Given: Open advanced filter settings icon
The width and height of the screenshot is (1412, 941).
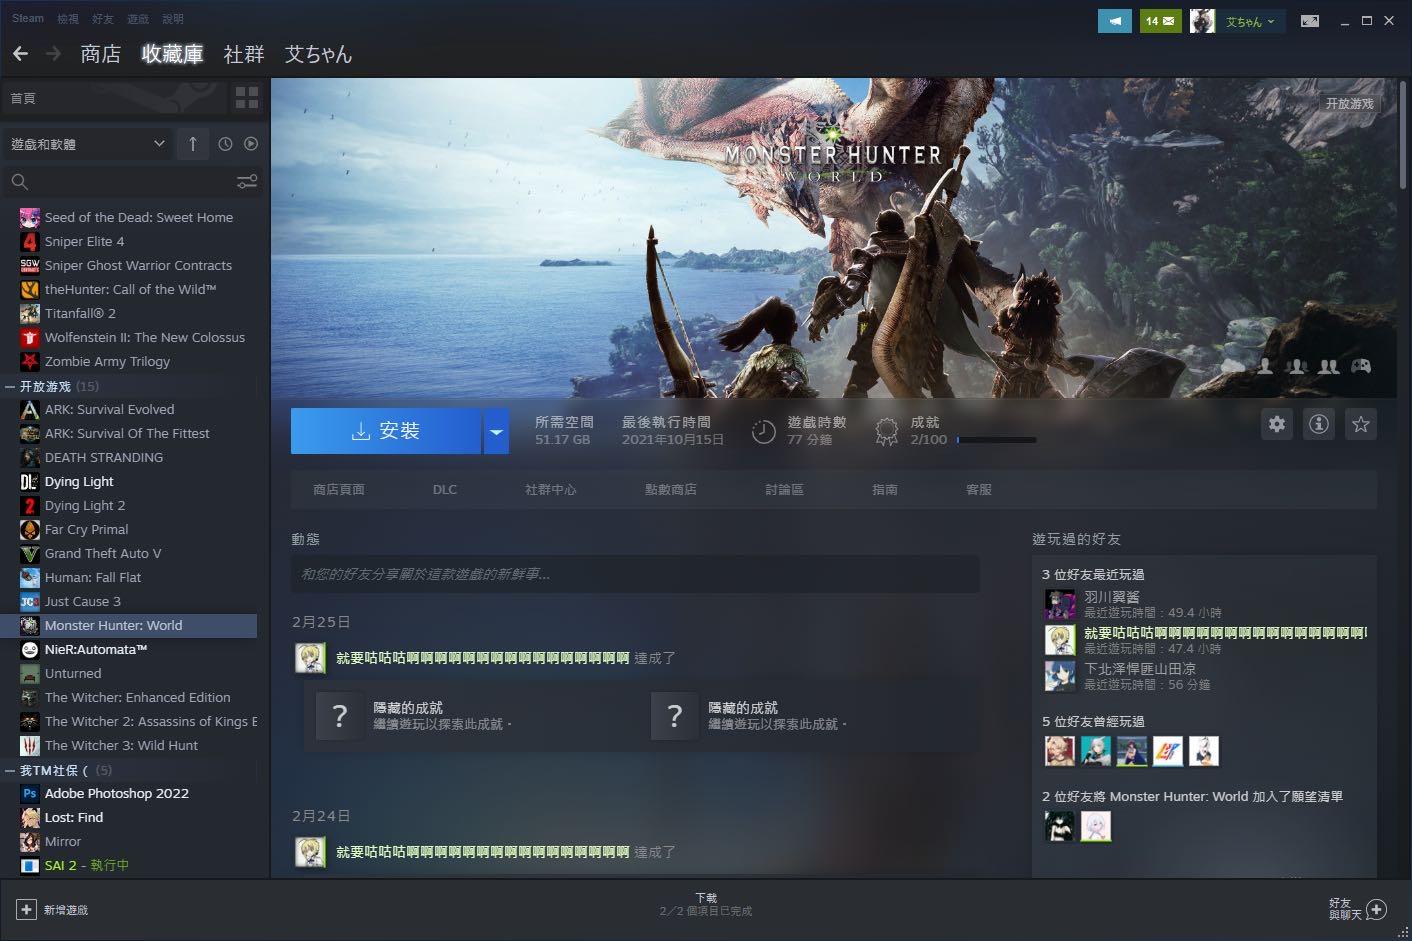Looking at the screenshot, I should [247, 181].
